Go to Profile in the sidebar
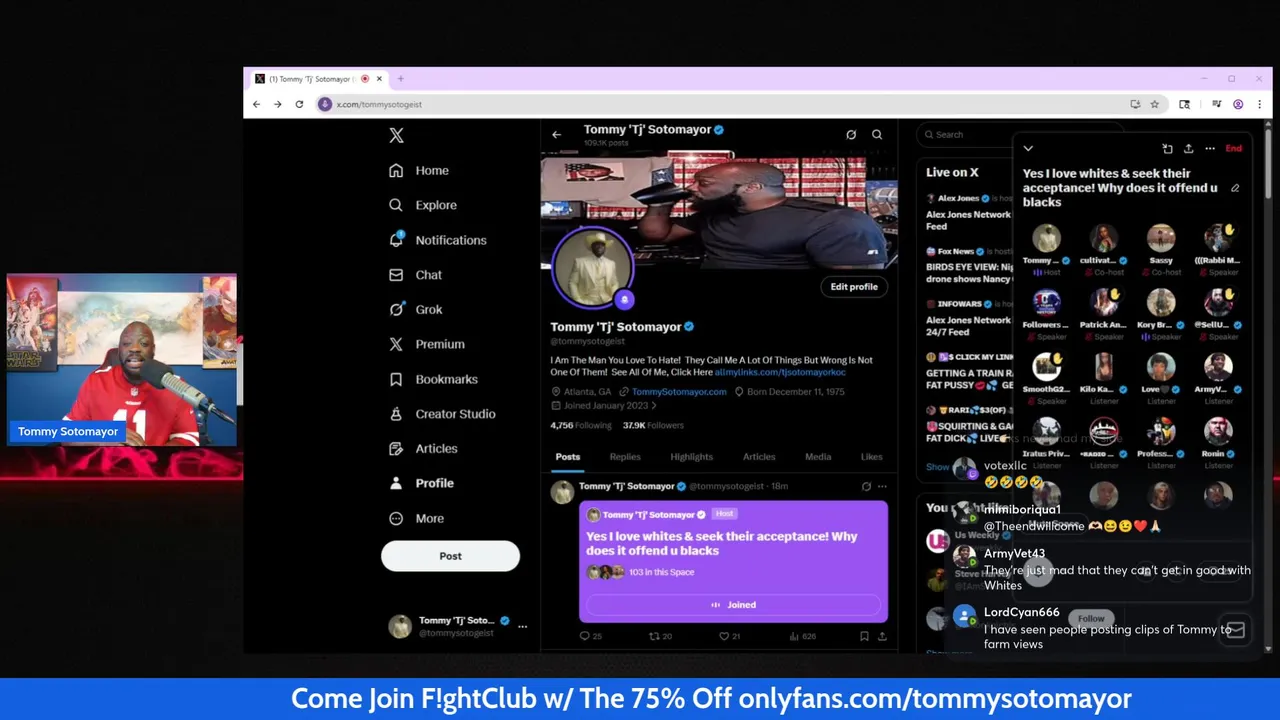 [421, 483]
